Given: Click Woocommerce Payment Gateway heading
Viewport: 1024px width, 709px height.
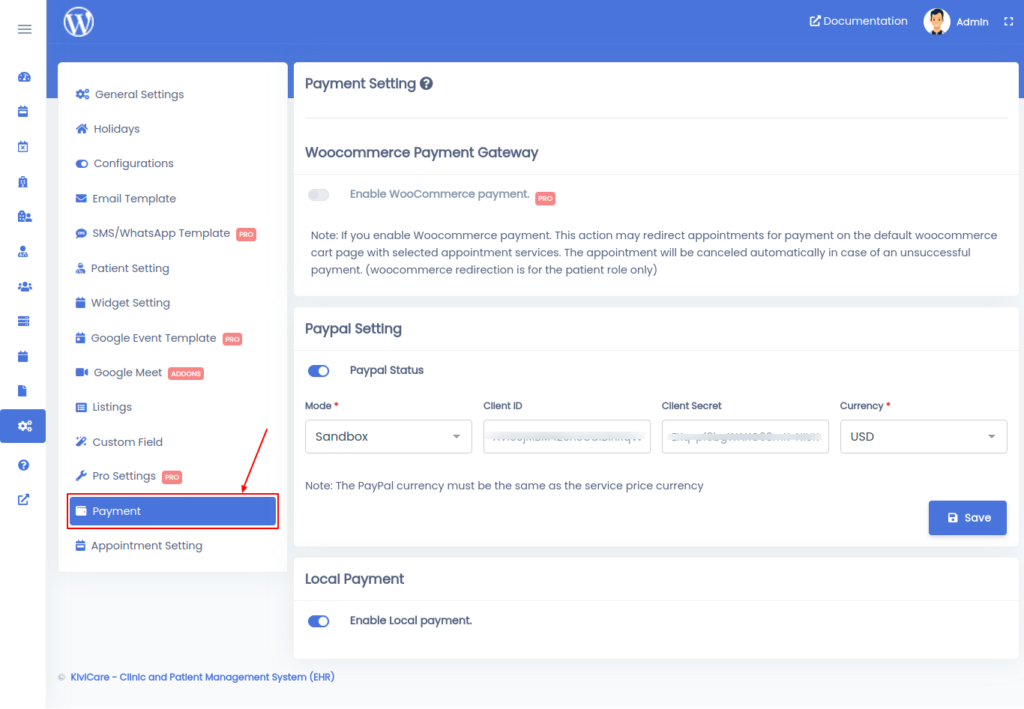Looking at the screenshot, I should pos(421,152).
